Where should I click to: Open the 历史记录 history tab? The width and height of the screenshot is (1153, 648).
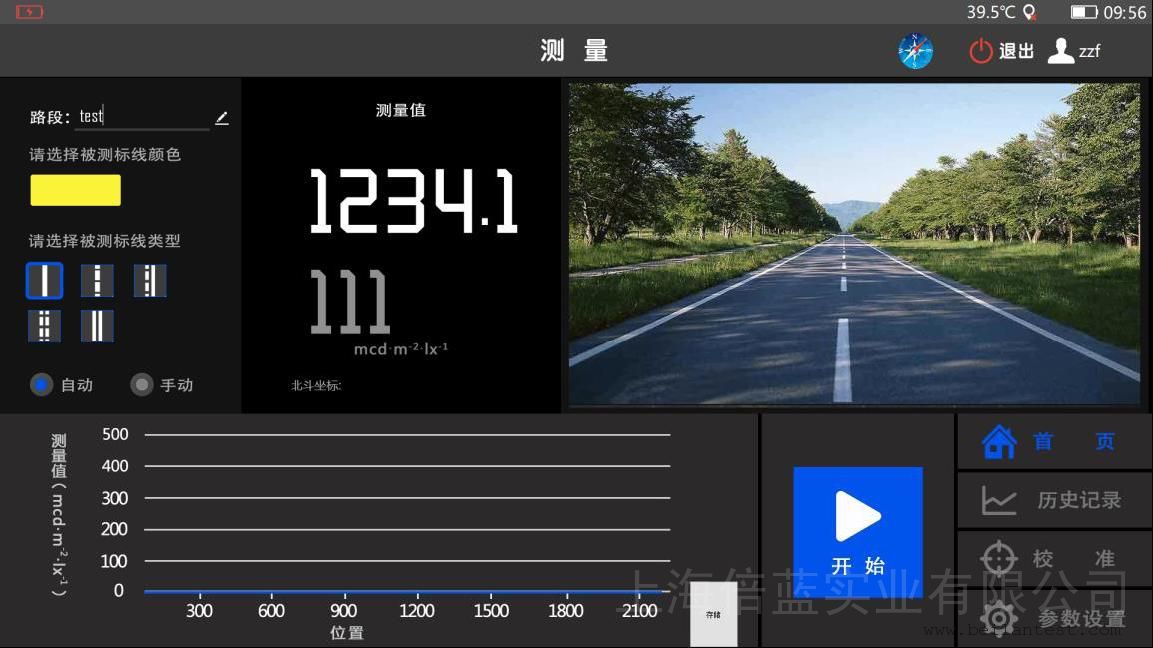pyautogui.click(x=1054, y=500)
